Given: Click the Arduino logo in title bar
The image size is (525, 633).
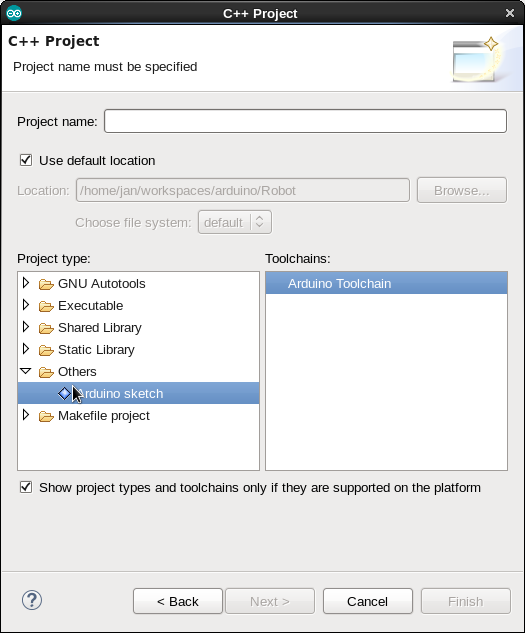Looking at the screenshot, I should coord(14,13).
